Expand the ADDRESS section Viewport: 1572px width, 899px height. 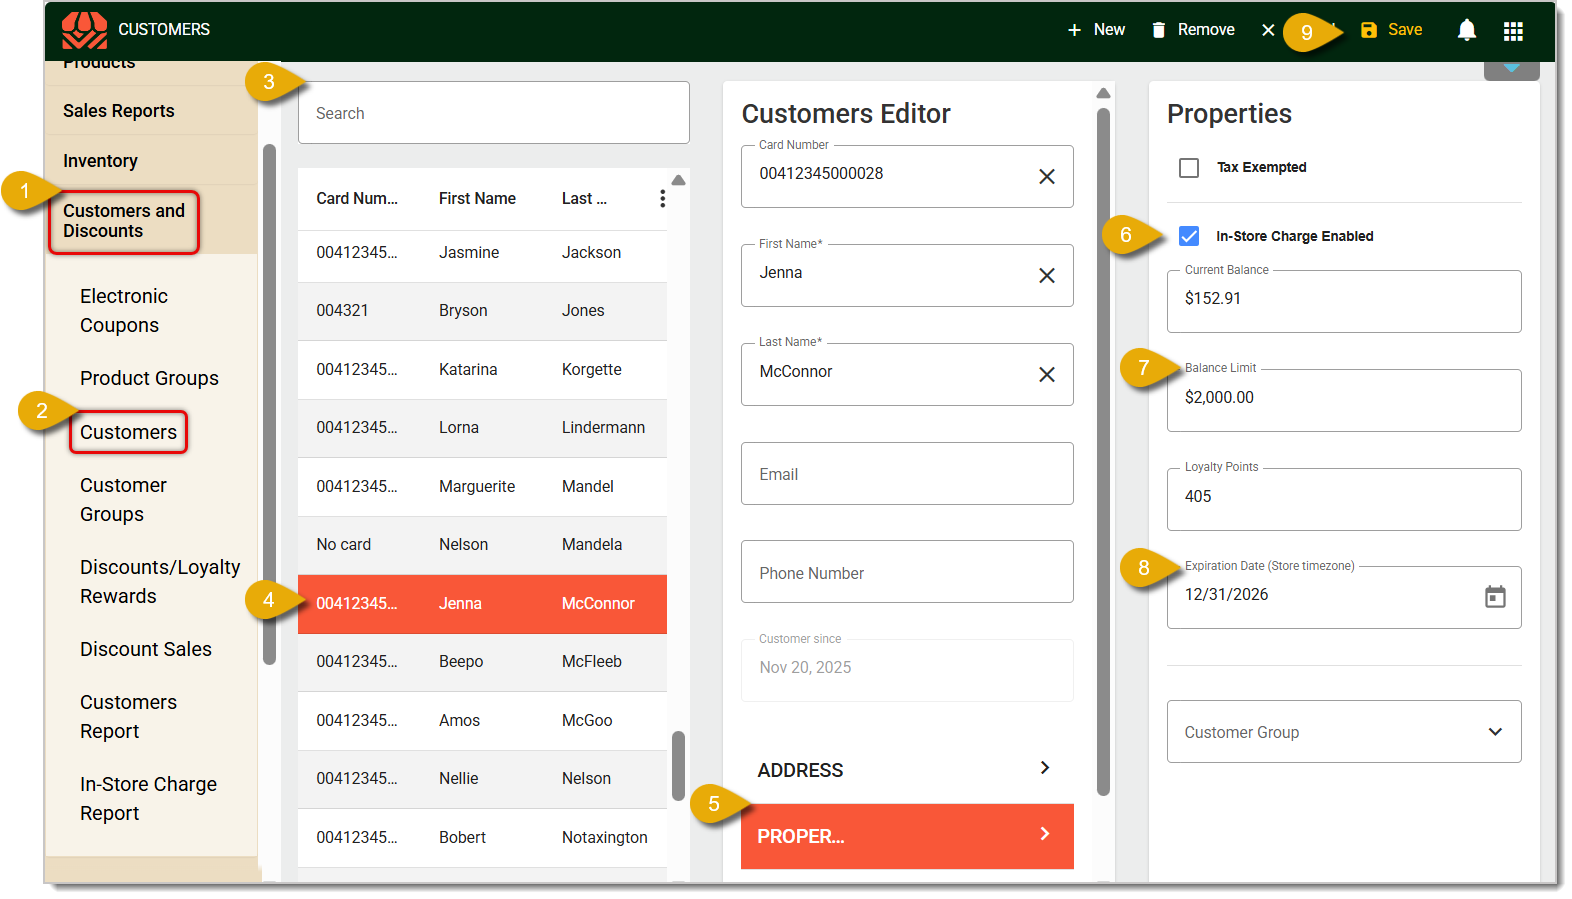tap(907, 769)
